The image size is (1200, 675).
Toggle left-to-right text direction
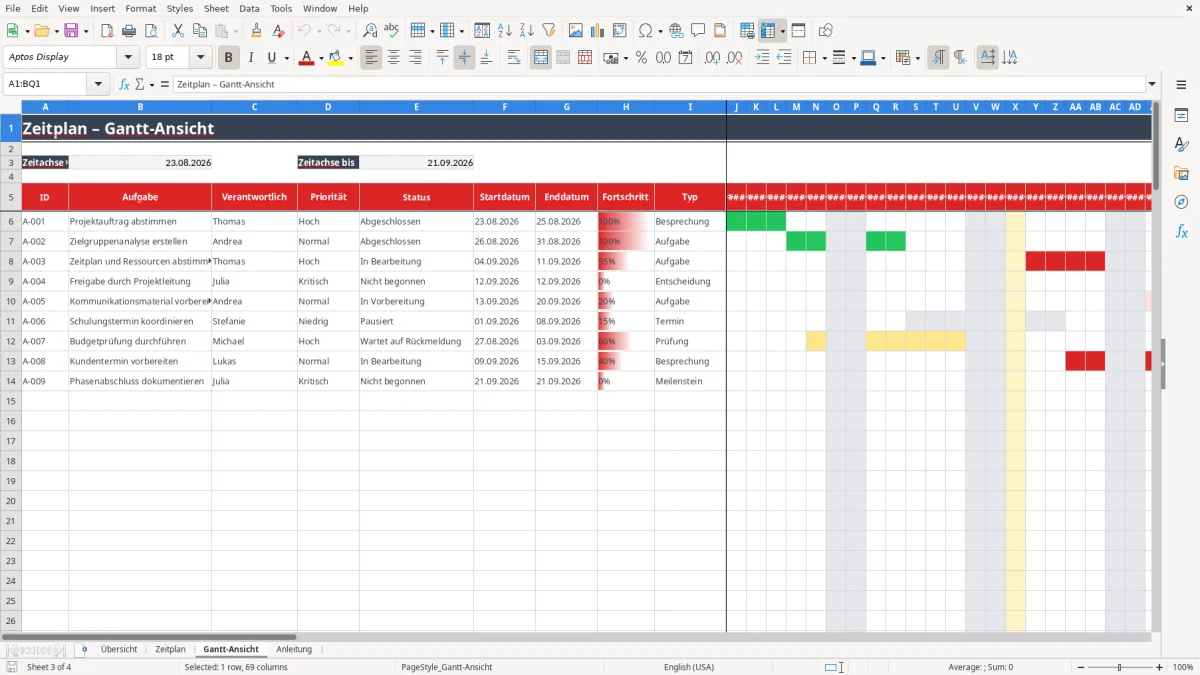[x=938, y=58]
